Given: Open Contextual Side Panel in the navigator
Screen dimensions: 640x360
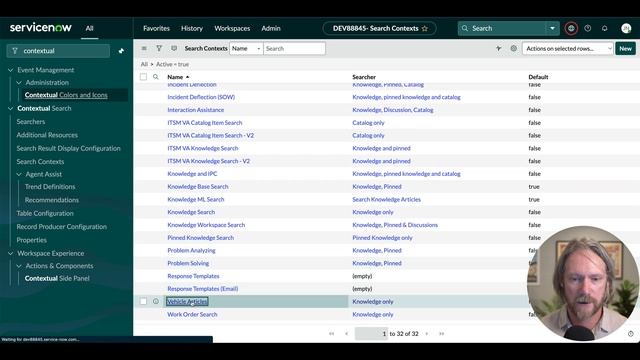Looking at the screenshot, I should (x=57, y=278).
